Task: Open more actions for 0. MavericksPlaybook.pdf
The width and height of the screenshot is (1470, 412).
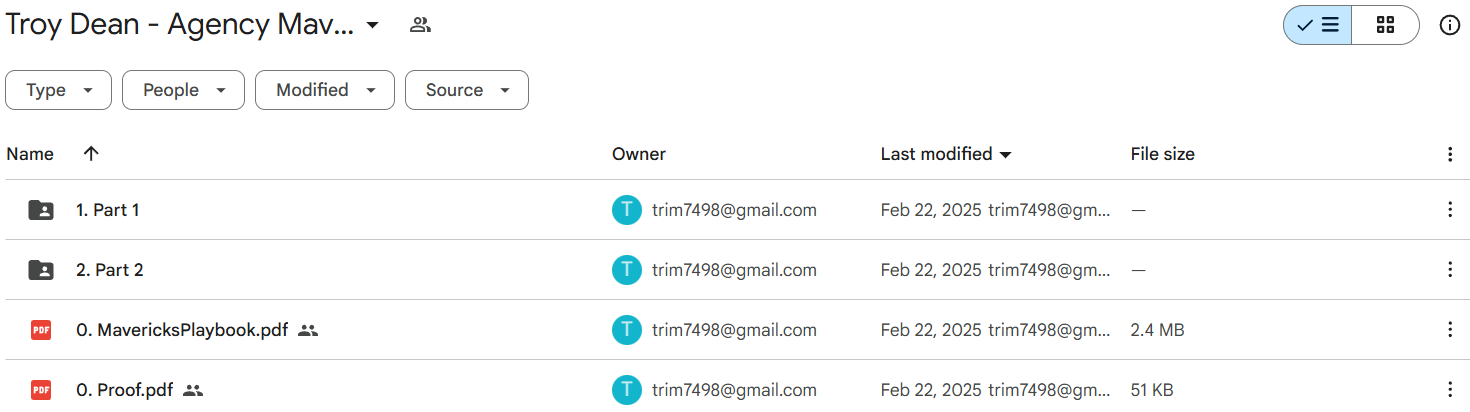Action: click(x=1450, y=330)
